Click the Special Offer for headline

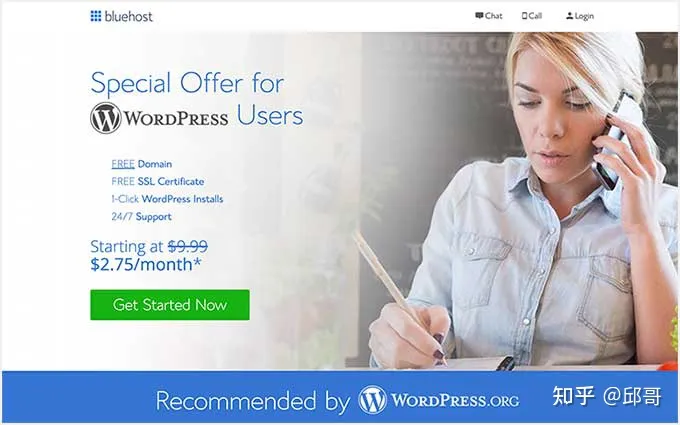[187, 83]
